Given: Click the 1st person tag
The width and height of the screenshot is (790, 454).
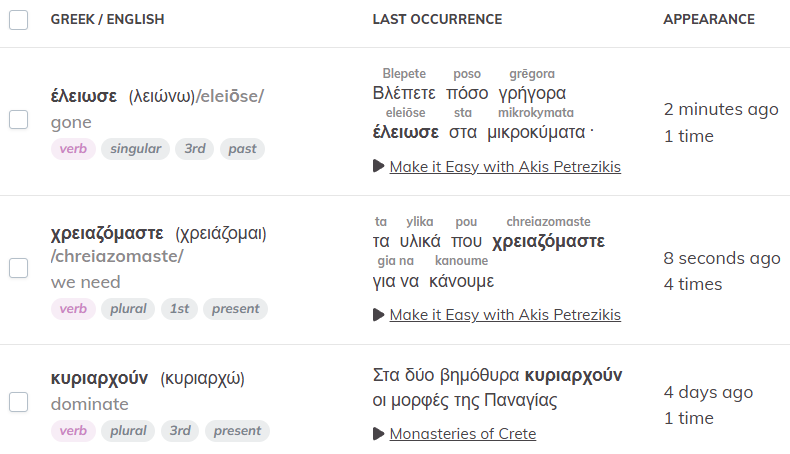Looking at the screenshot, I should (x=179, y=308).
